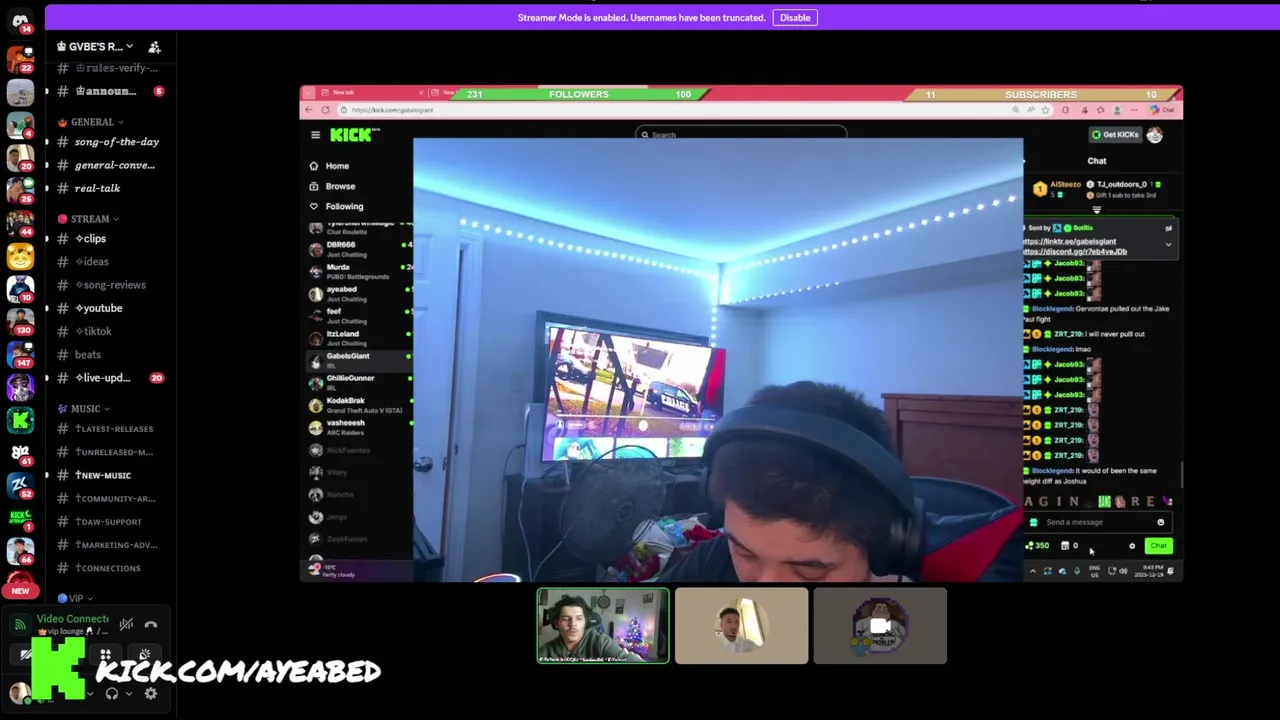Image resolution: width=1280 pixels, height=720 pixels.
Task: Click the KICK logo in shared stream
Action: click(354, 135)
